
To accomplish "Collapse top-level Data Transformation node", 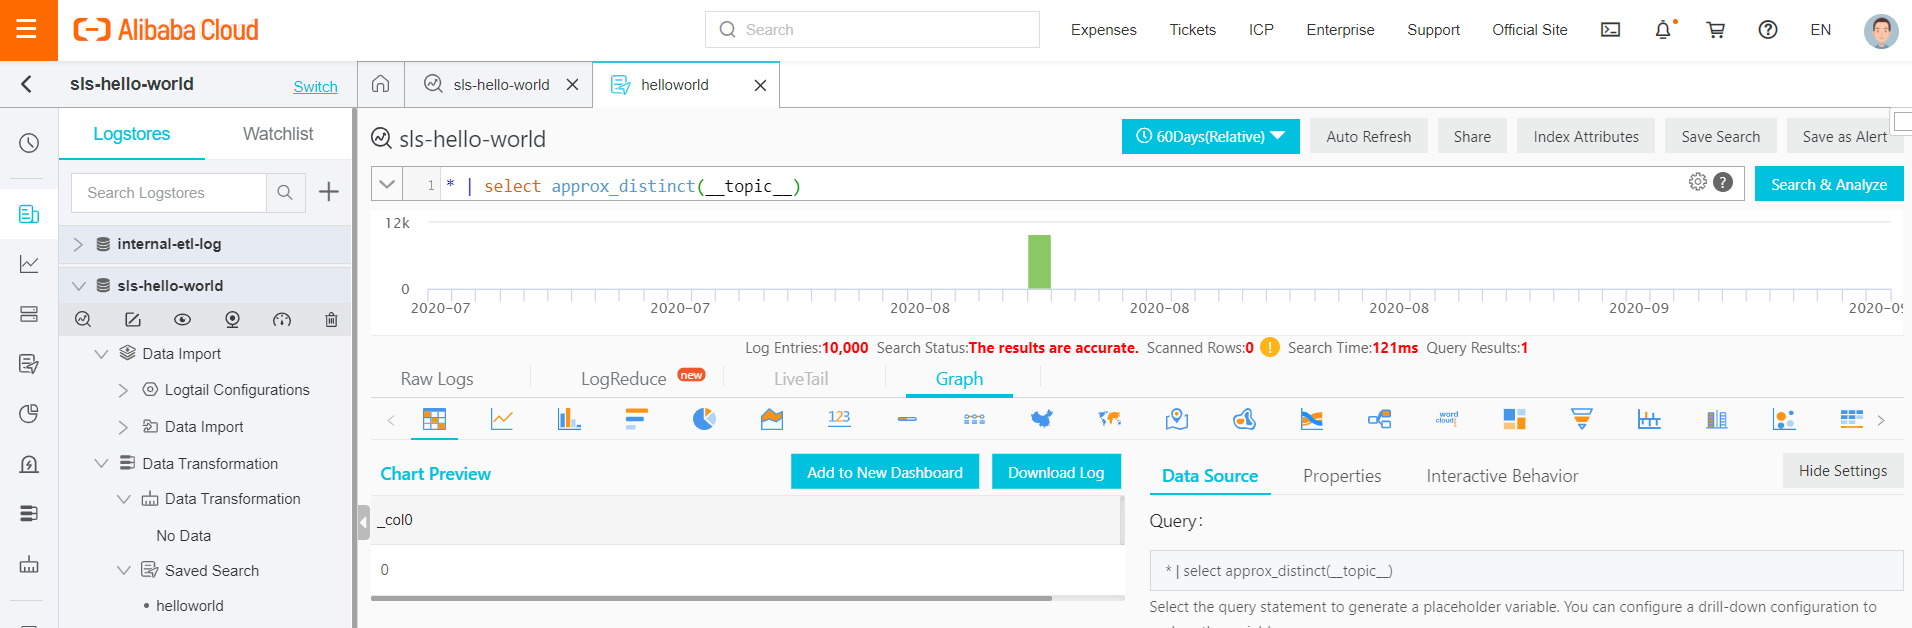I will (101, 464).
